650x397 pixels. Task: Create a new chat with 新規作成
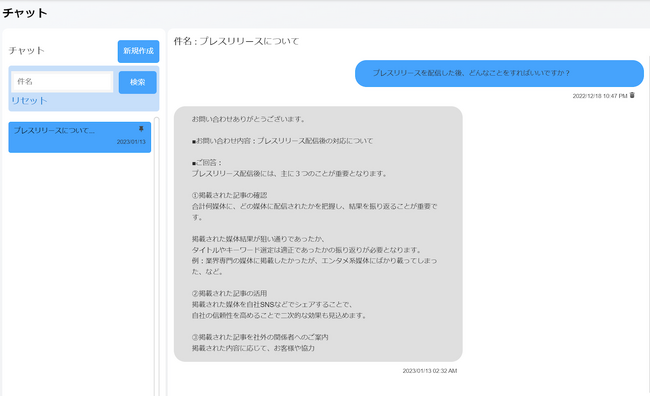pos(138,51)
